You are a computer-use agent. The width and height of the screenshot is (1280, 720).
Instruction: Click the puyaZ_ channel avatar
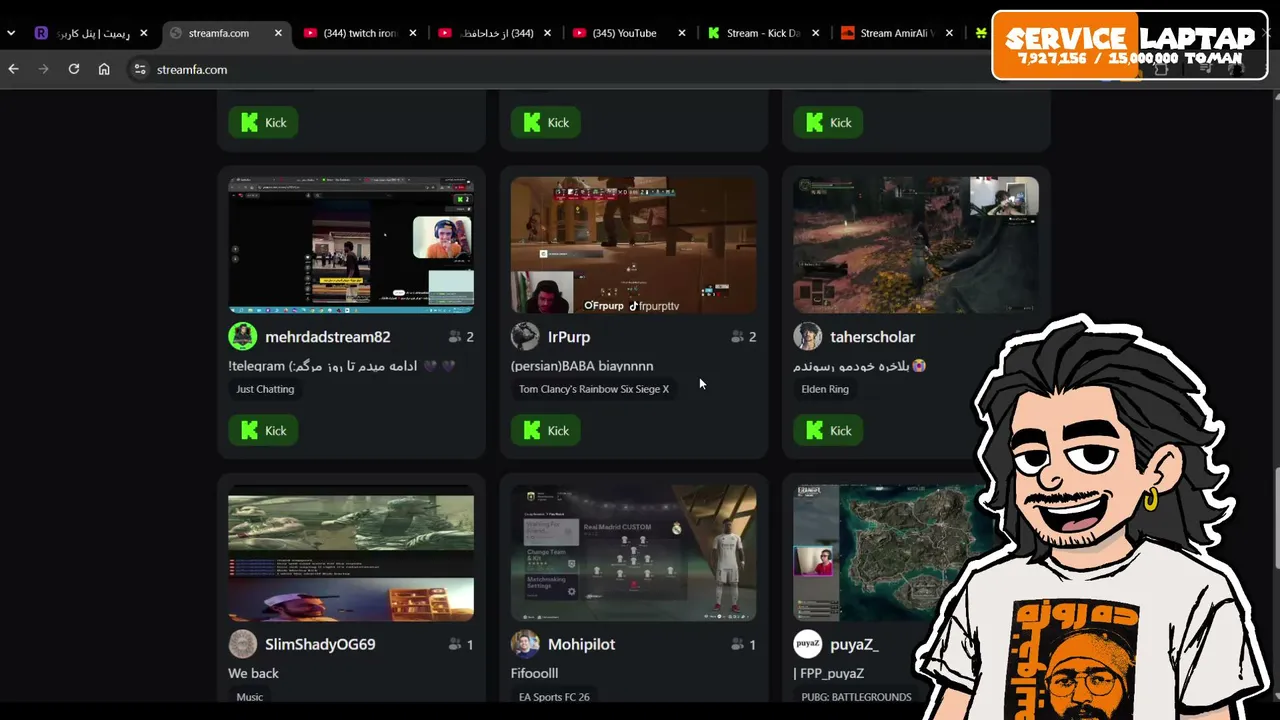click(x=808, y=644)
